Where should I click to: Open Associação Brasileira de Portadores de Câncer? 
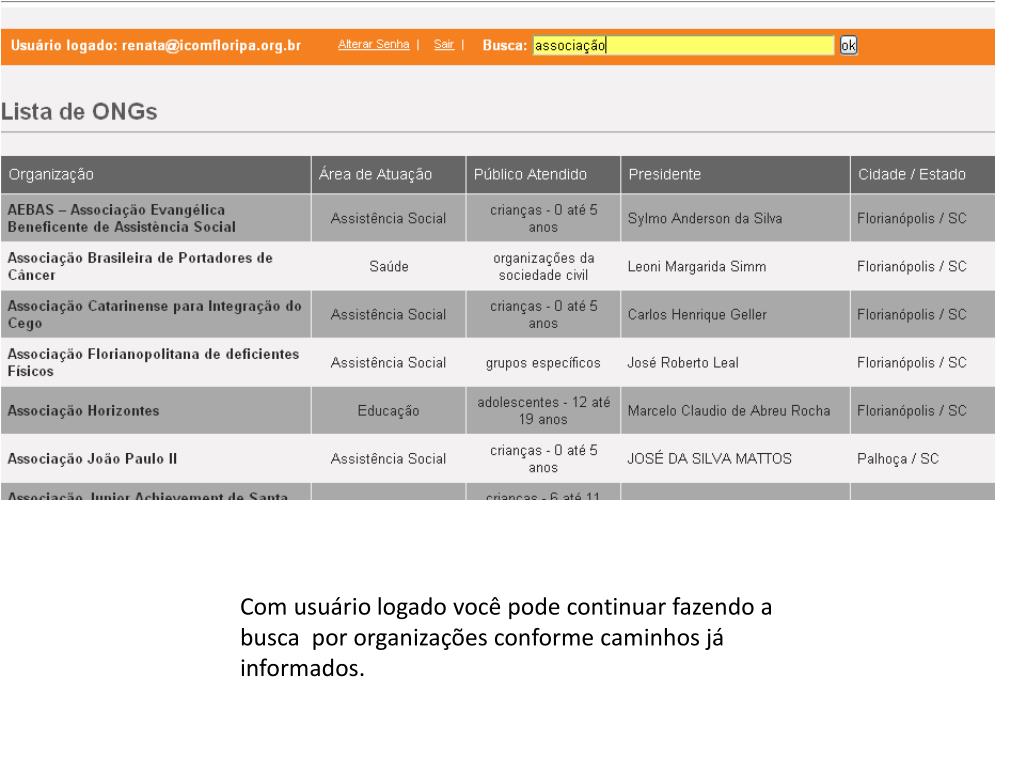click(140, 266)
